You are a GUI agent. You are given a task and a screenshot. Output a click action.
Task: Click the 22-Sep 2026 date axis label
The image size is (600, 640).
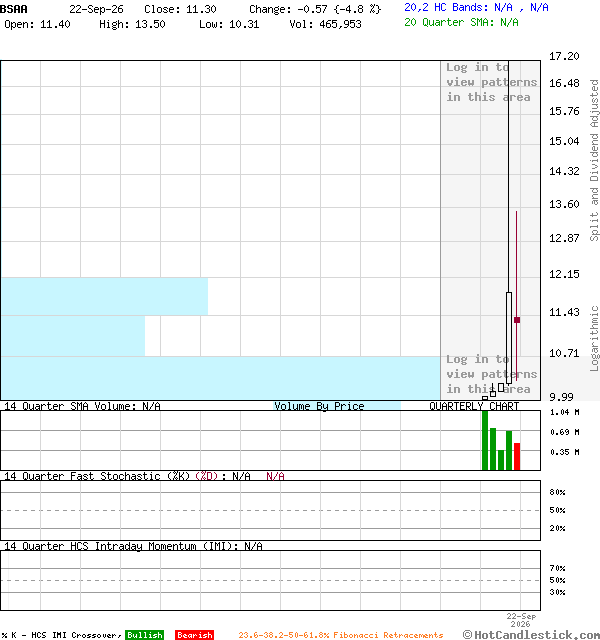click(521, 620)
